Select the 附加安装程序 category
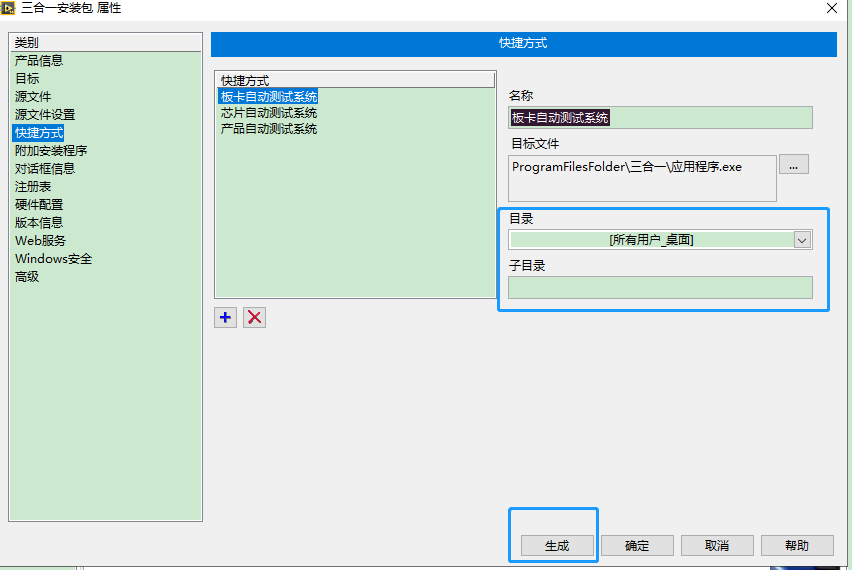This screenshot has height=570, width=852. coord(51,151)
